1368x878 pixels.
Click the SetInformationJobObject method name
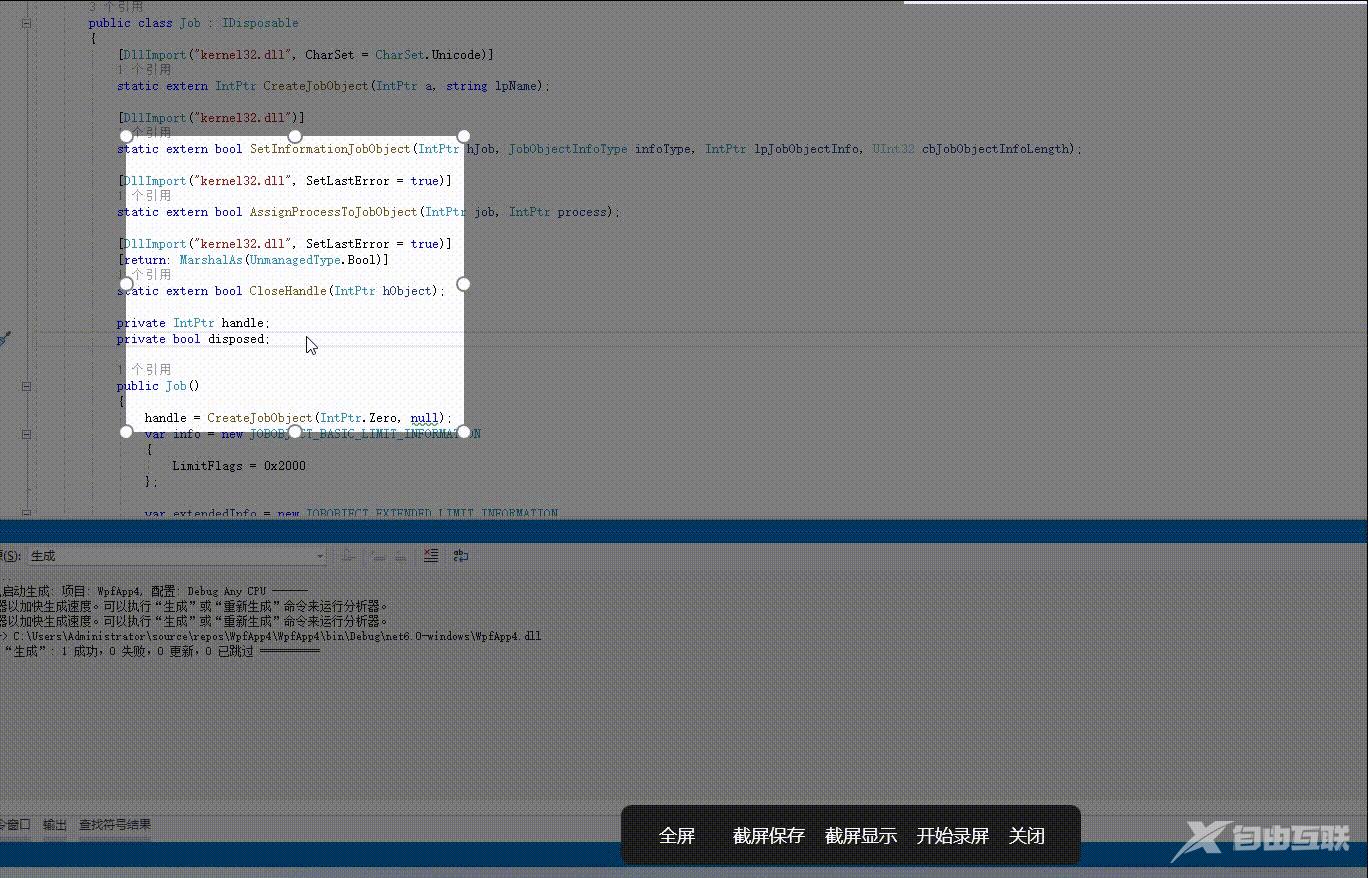[x=330, y=149]
